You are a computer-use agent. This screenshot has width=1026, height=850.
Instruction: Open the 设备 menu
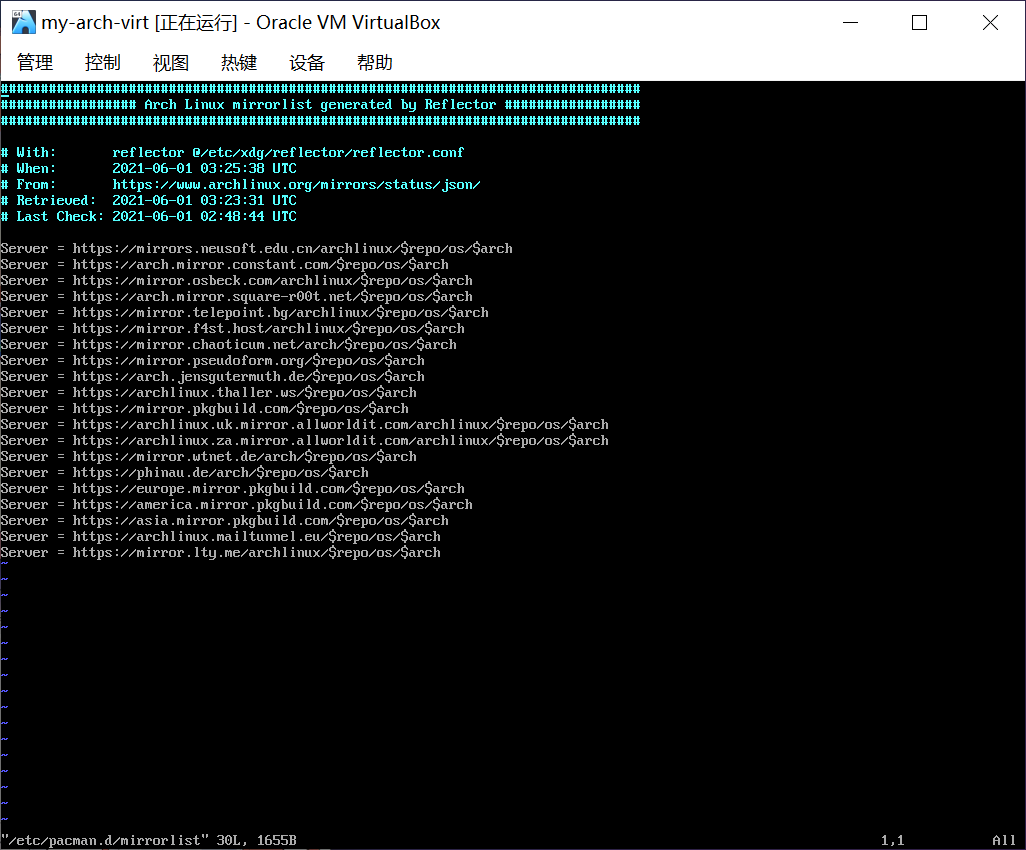[307, 62]
